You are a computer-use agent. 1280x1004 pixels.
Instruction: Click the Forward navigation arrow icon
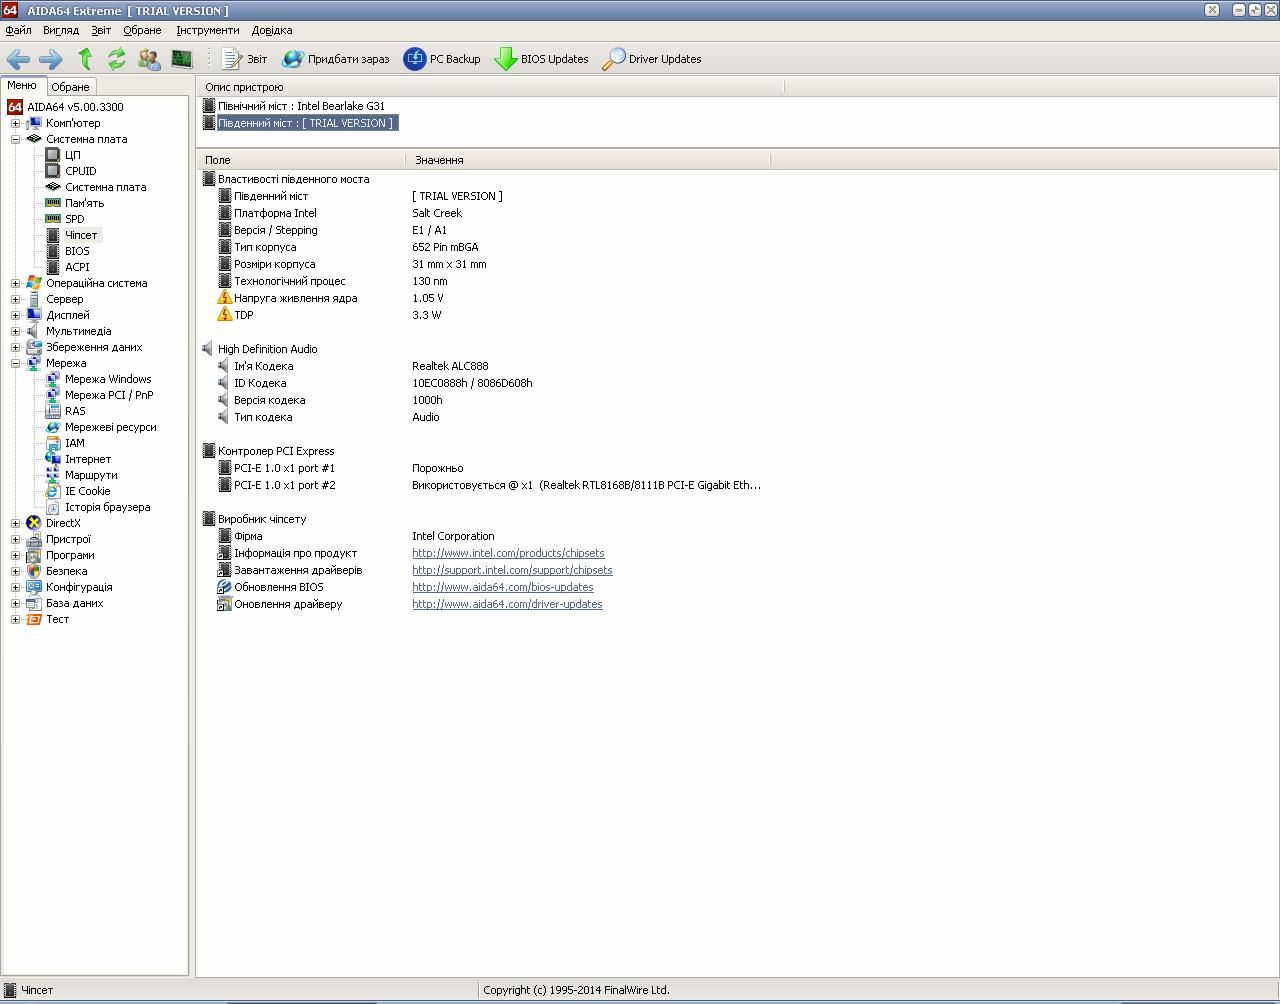[50, 59]
